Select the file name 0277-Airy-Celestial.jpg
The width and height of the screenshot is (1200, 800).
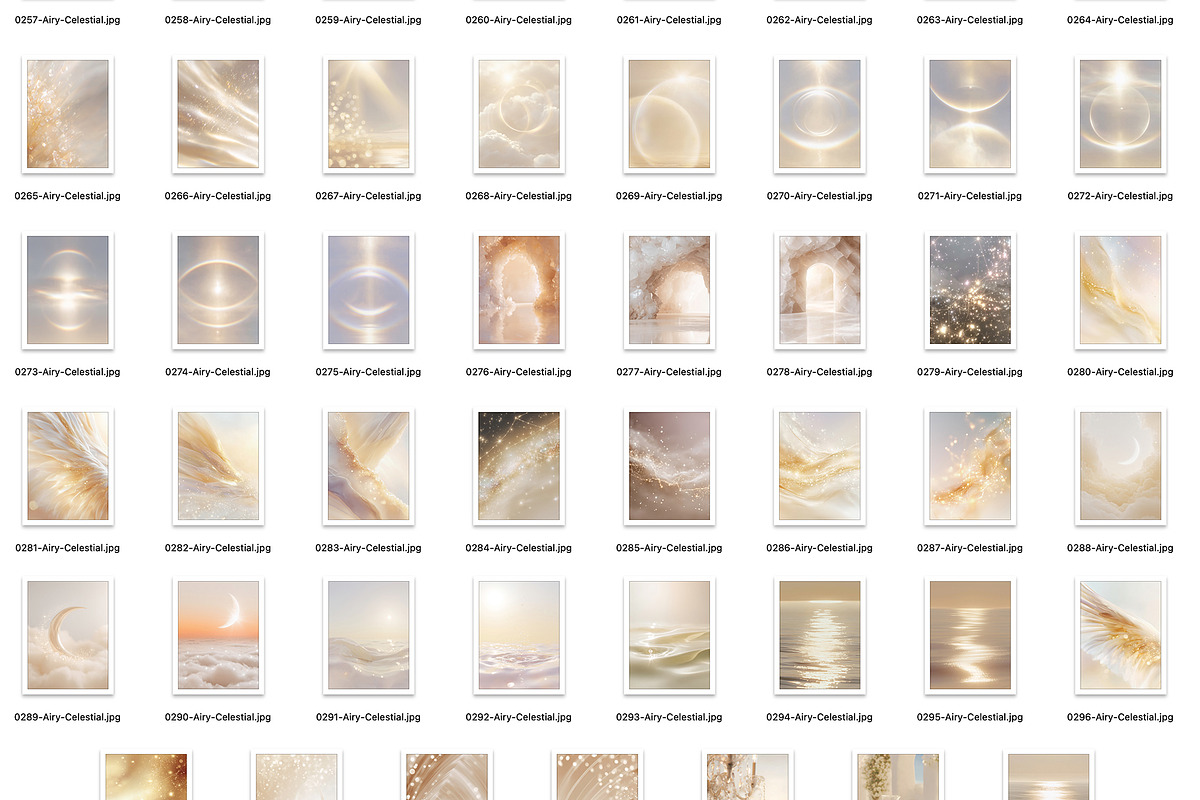click(x=669, y=372)
